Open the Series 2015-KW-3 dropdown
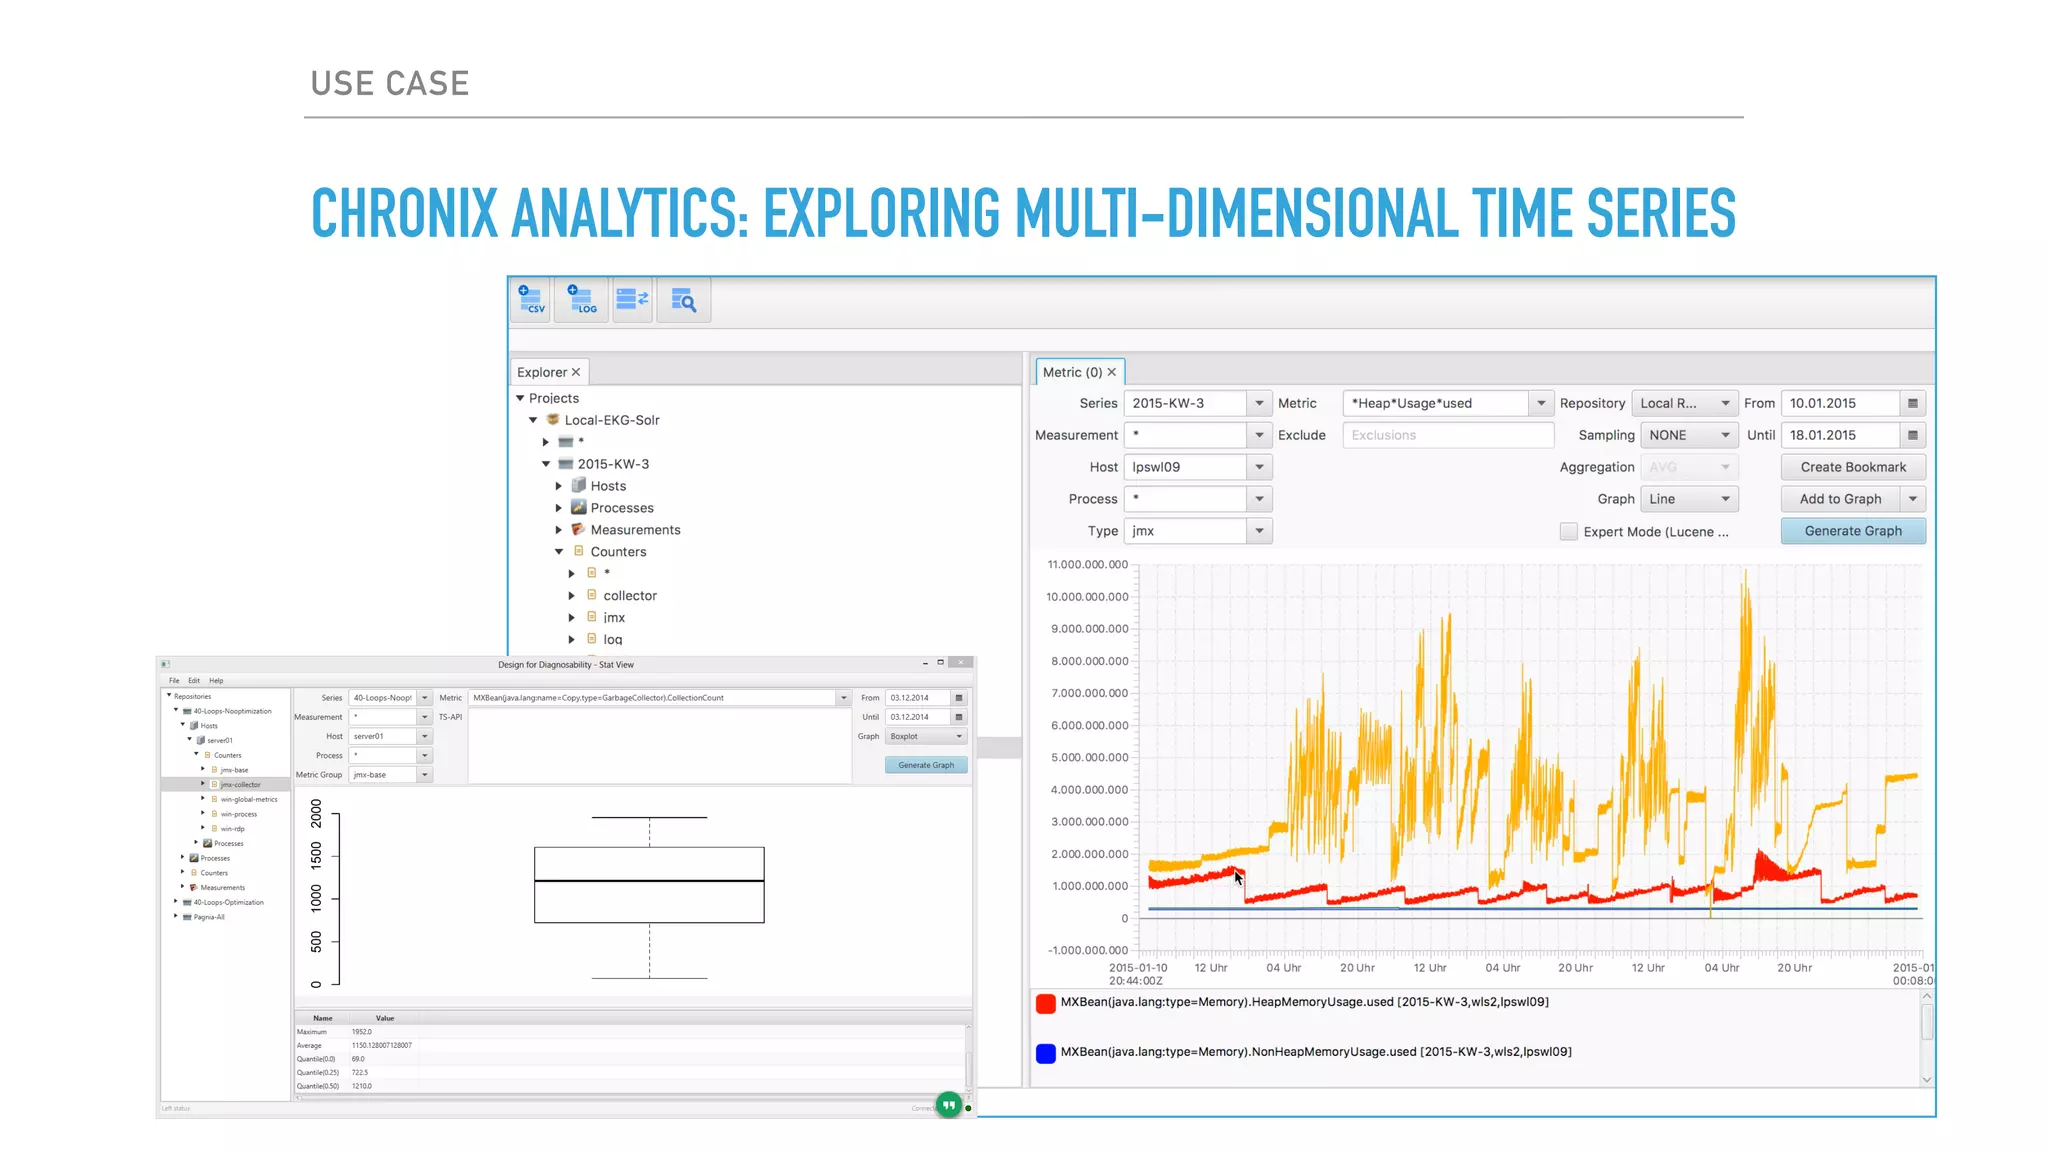 click(x=1259, y=403)
